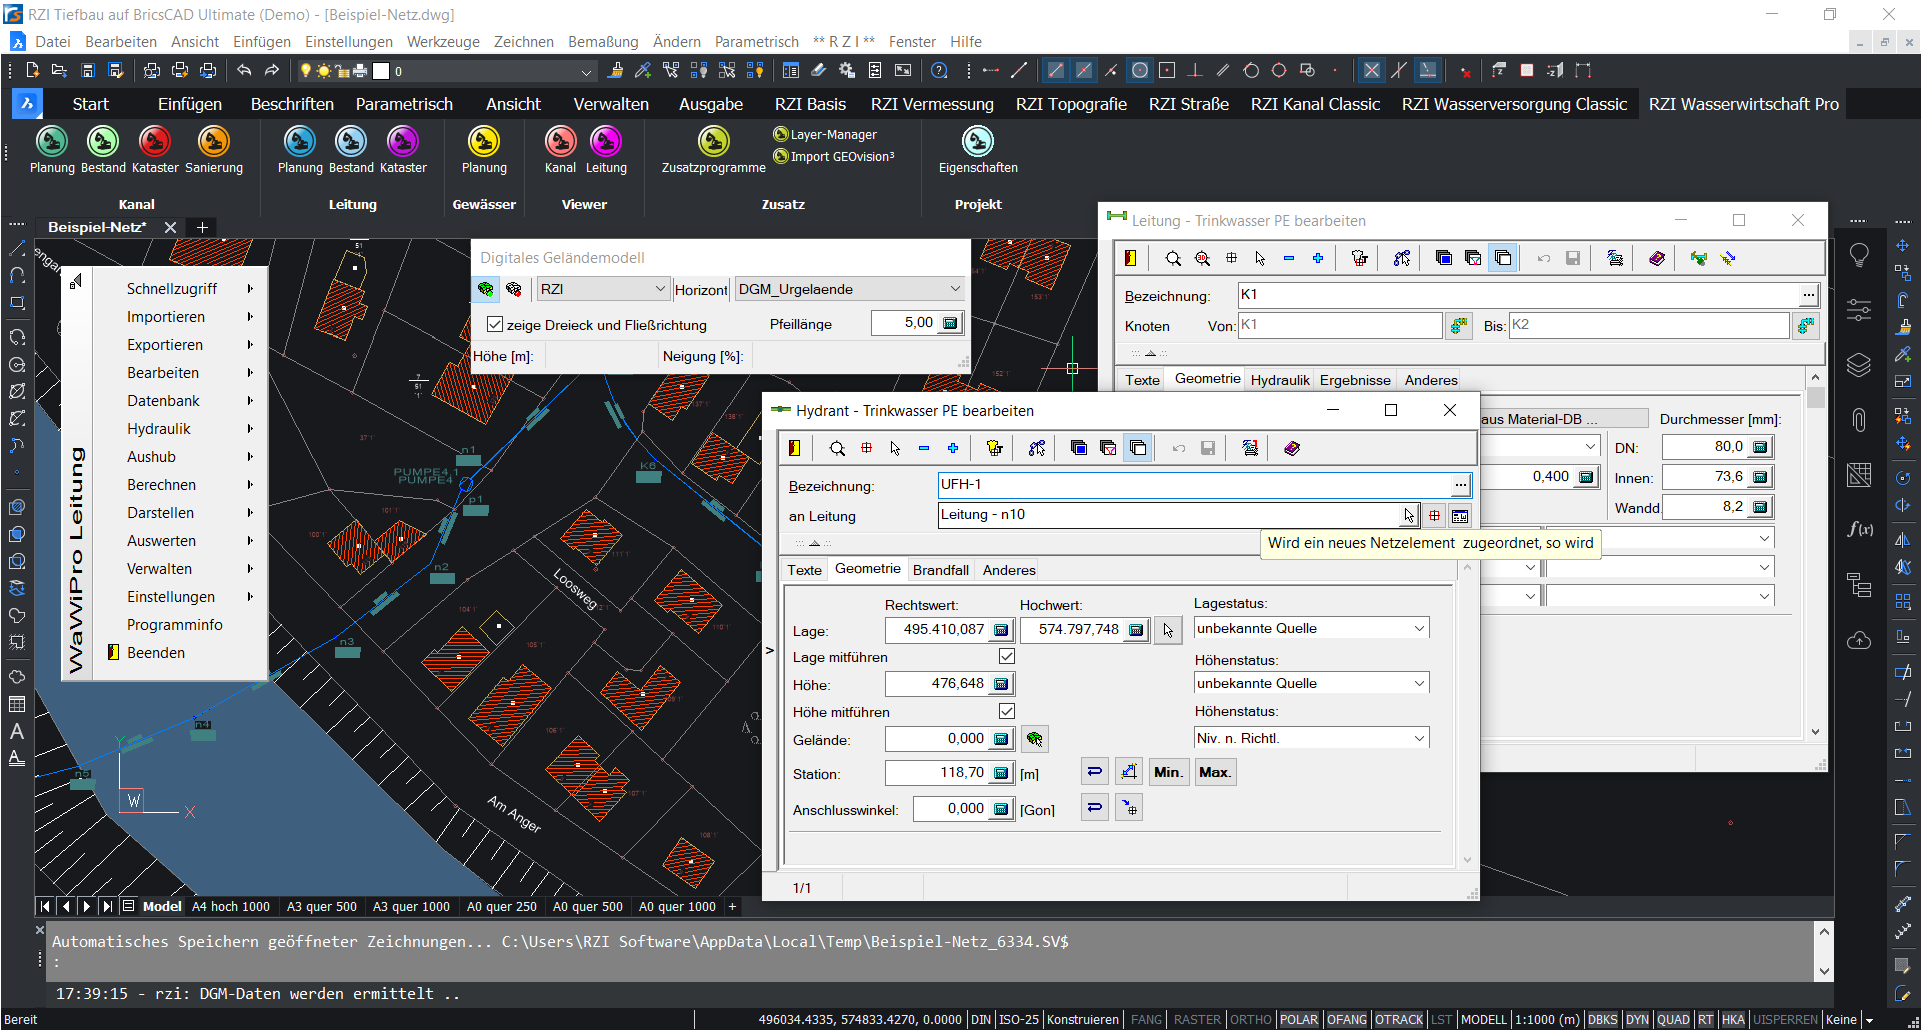Click ellipsis button beside Bezeichnung K1

[x=1808, y=295]
